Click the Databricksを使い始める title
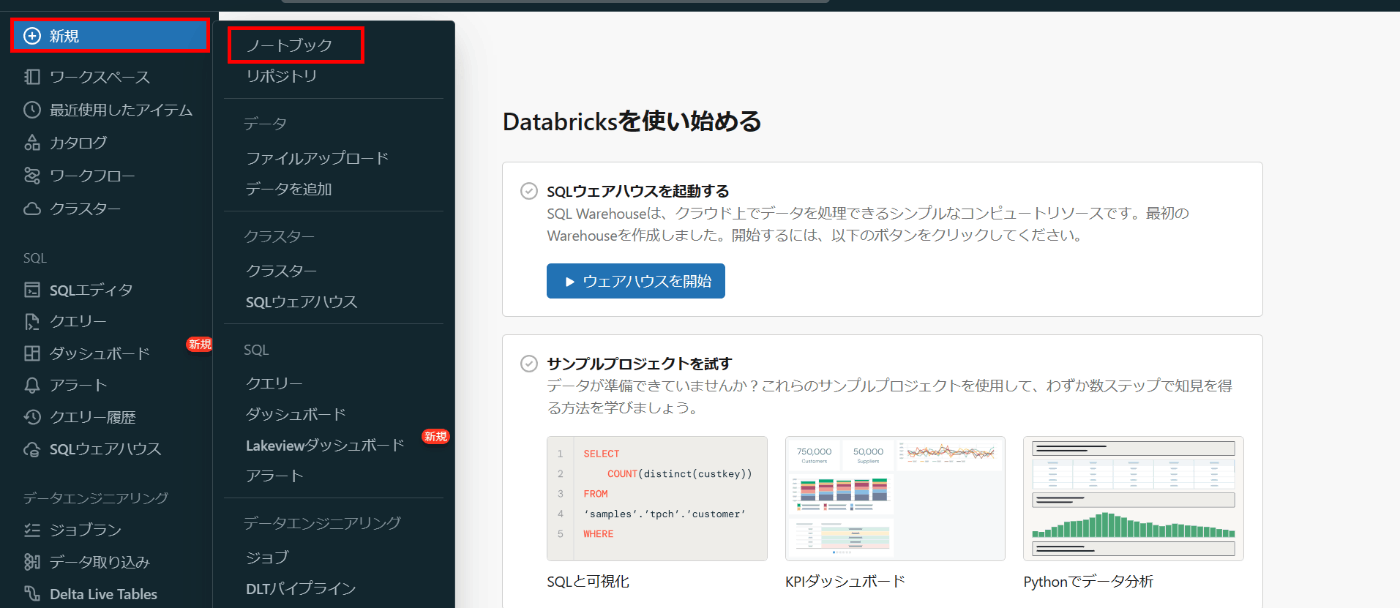The height and width of the screenshot is (608, 1400). point(632,122)
